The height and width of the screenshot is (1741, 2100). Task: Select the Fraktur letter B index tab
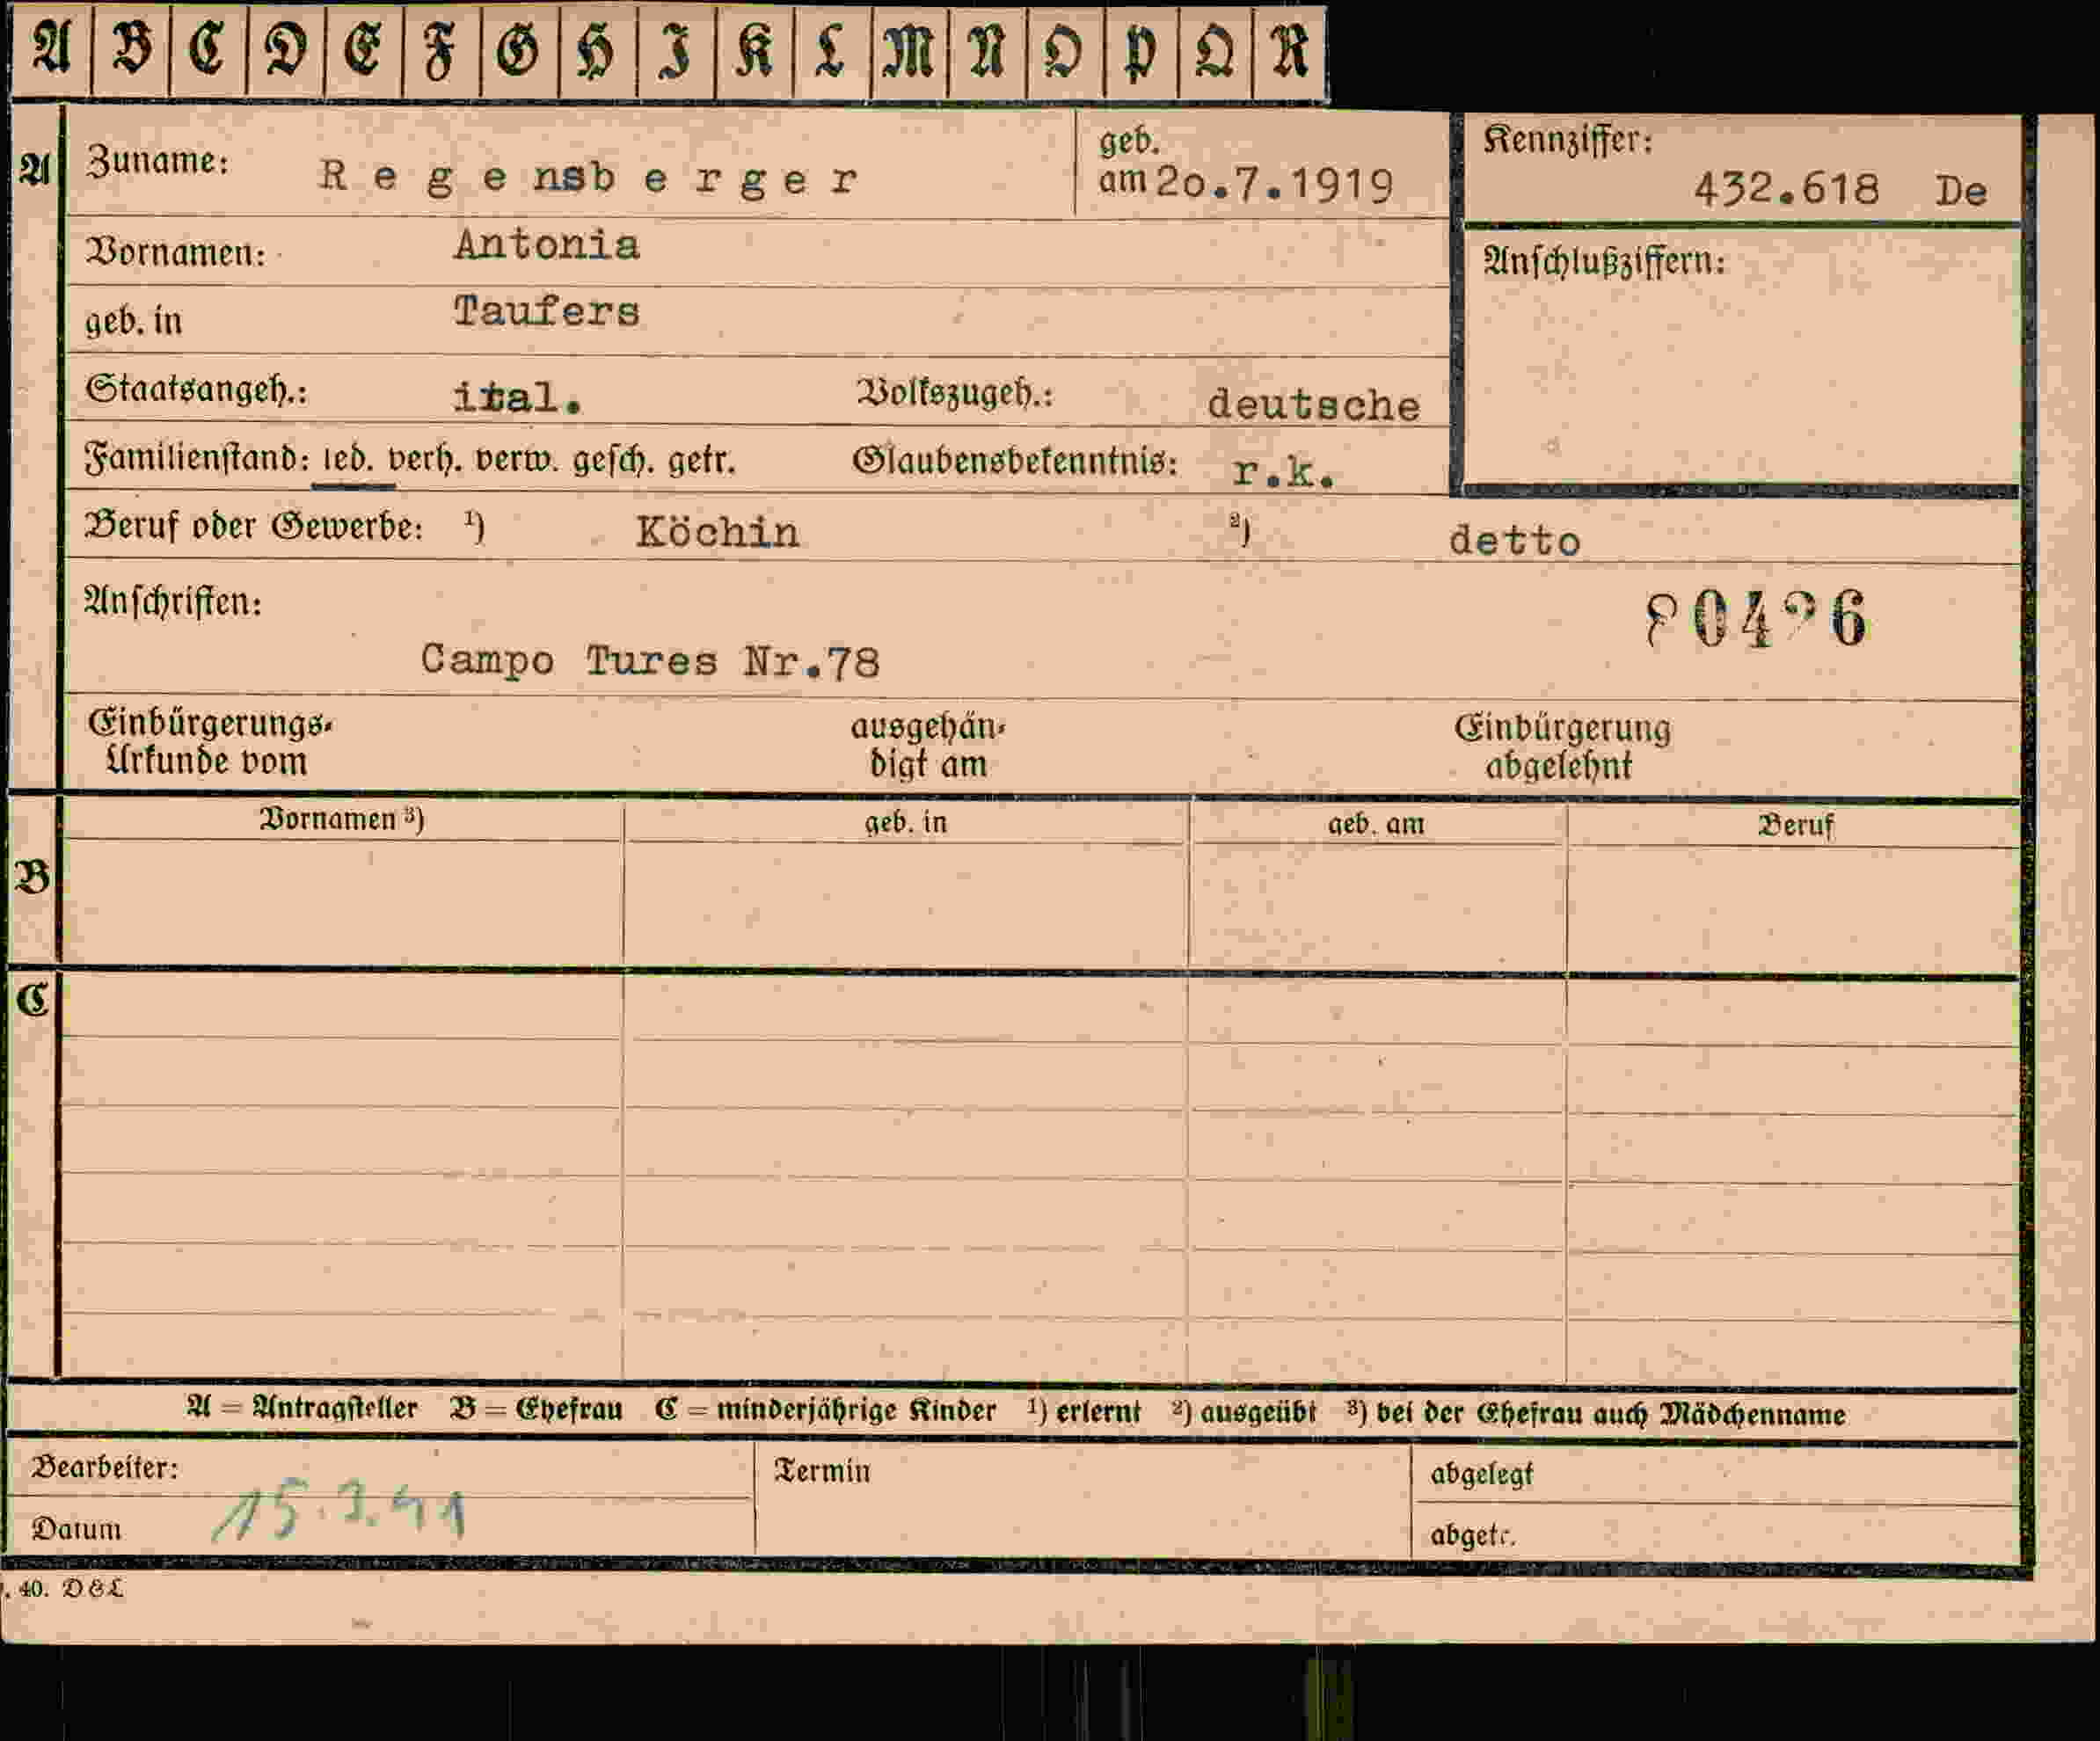click(x=131, y=50)
